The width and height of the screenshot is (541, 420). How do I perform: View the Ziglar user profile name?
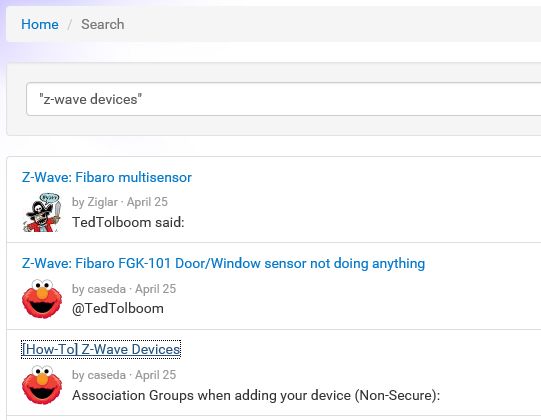pos(102,202)
